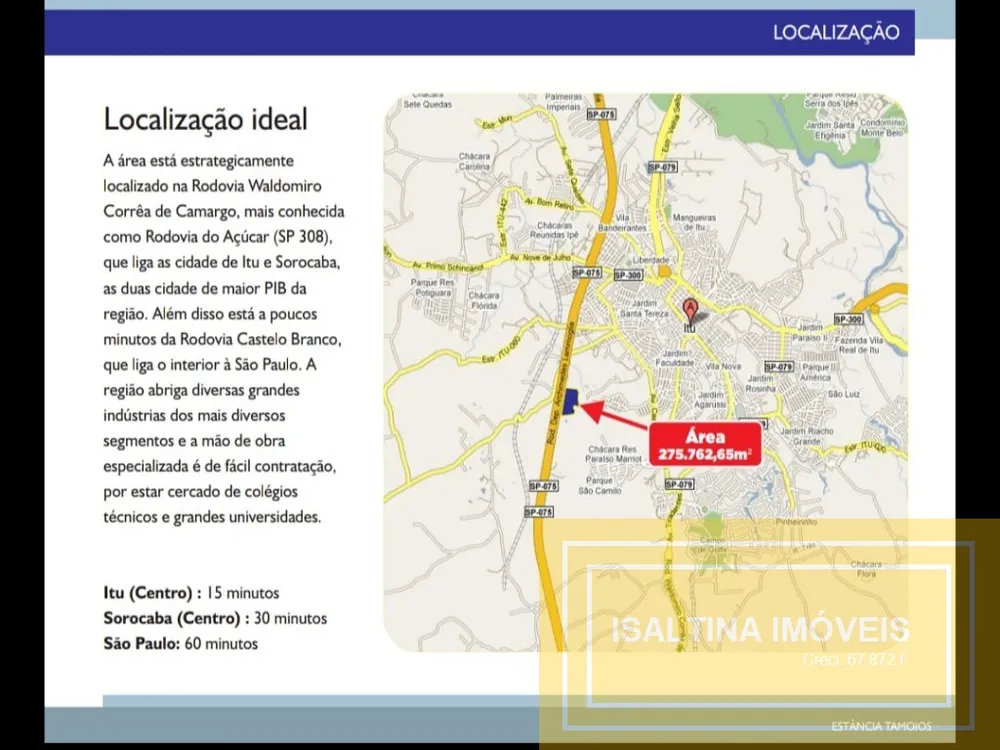The image size is (1000, 750).
Task: Click the 'Sete Quedas' map label
Action: tap(427, 104)
